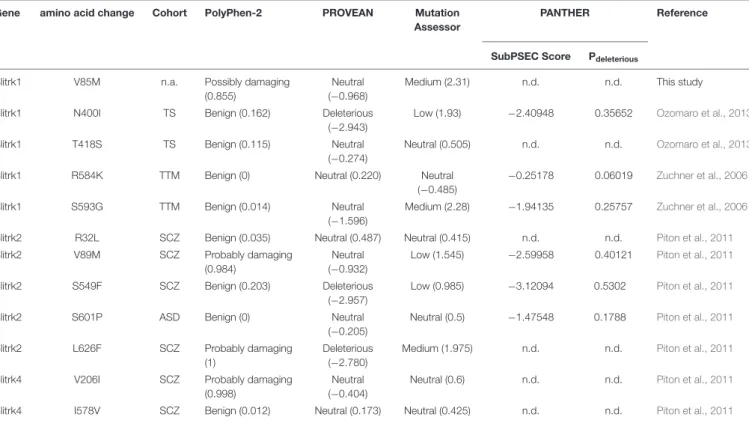The width and height of the screenshot is (749, 423).
Task: Click the PROVEAN column header
Action: [x=348, y=13]
